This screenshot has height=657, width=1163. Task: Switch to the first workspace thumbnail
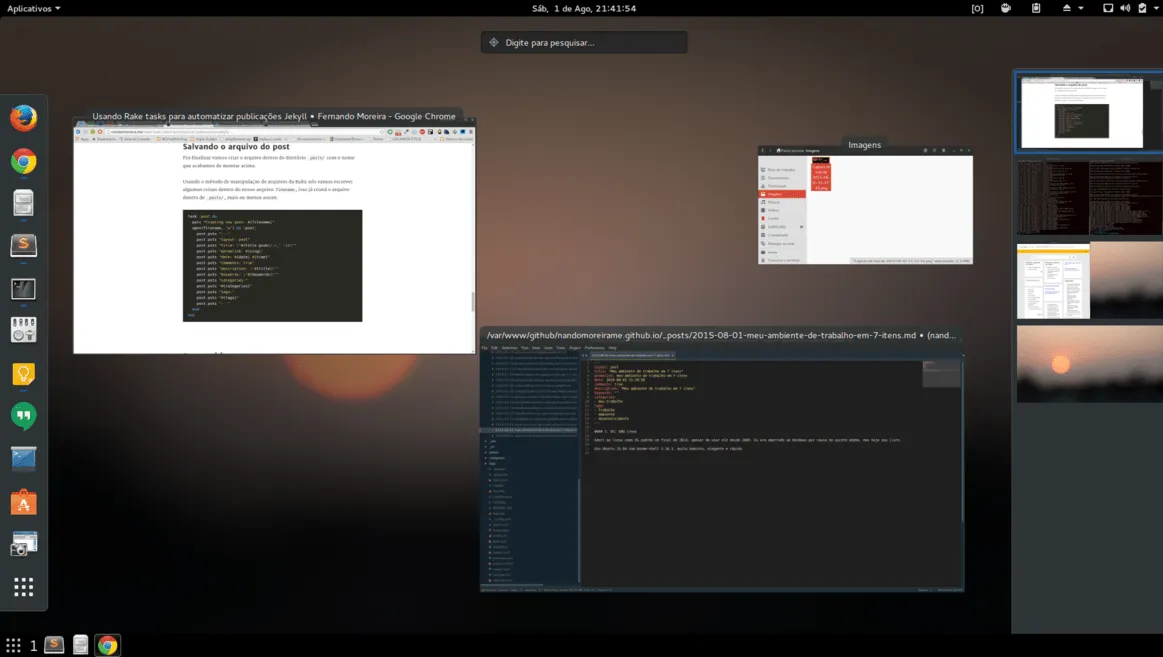1088,112
